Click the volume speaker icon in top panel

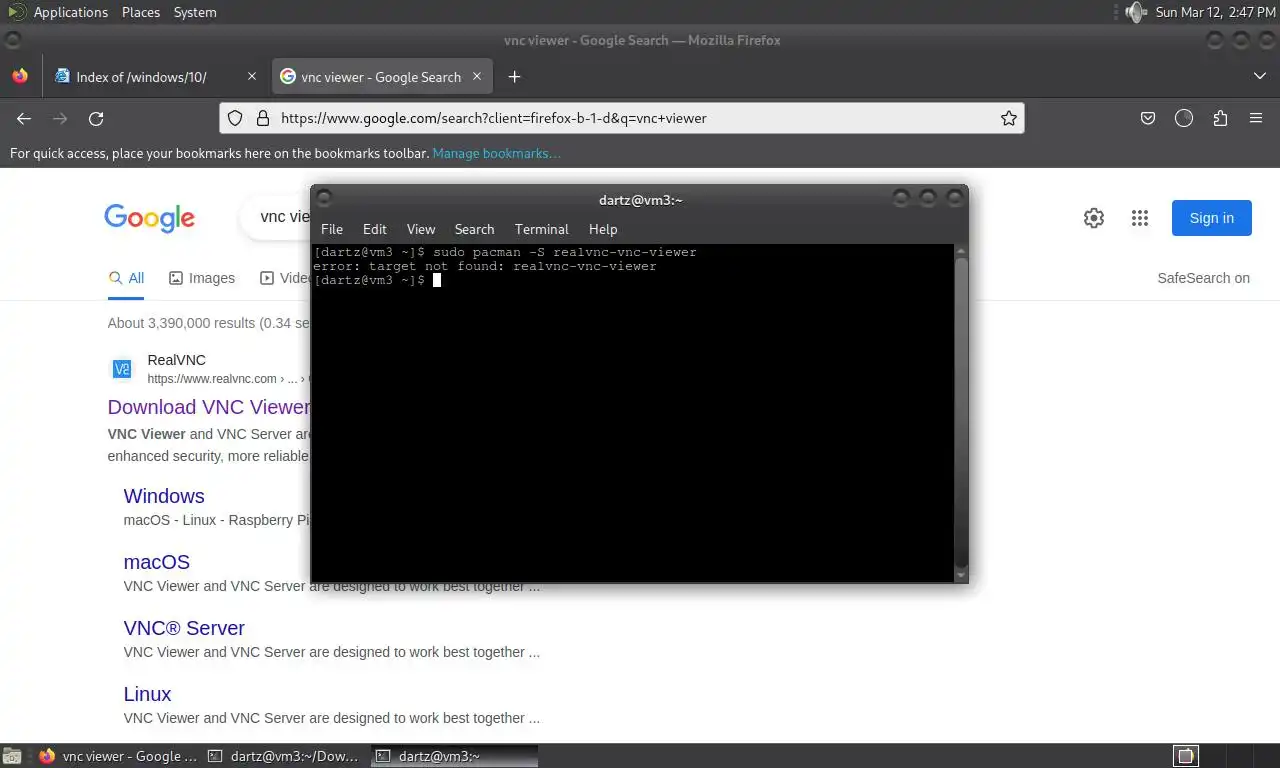(x=1135, y=12)
